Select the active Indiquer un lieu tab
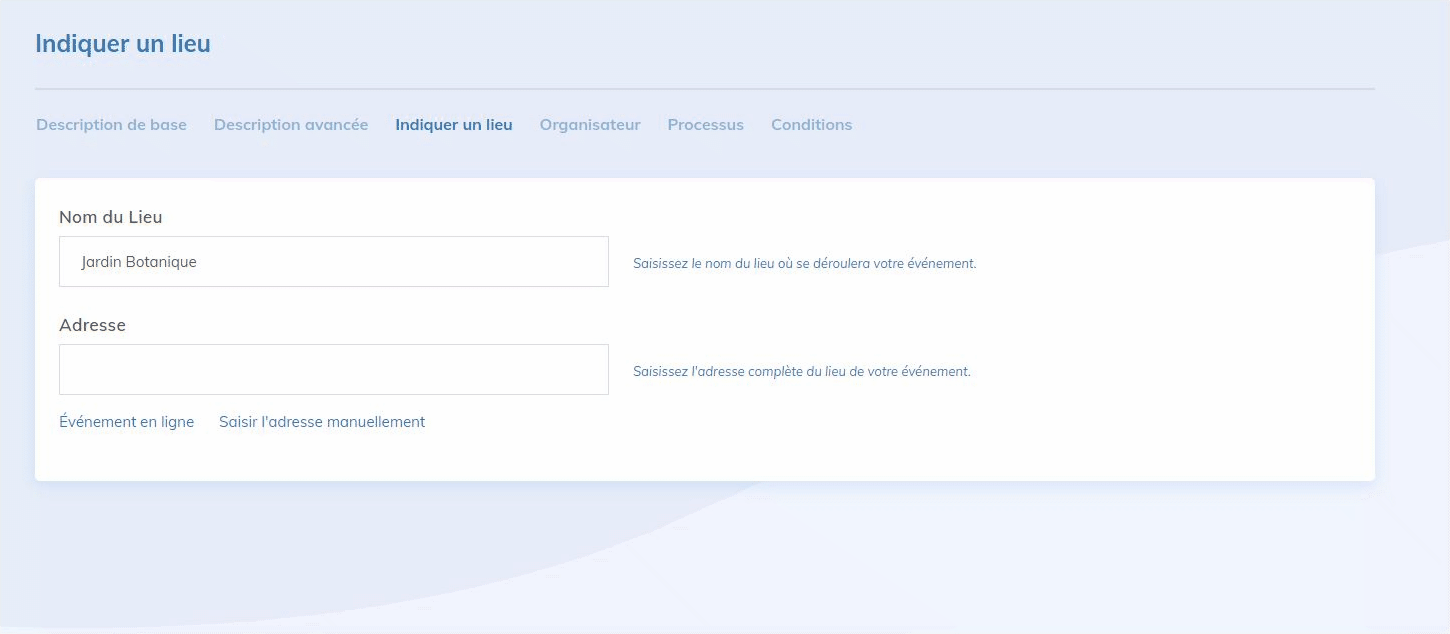 click(x=454, y=125)
